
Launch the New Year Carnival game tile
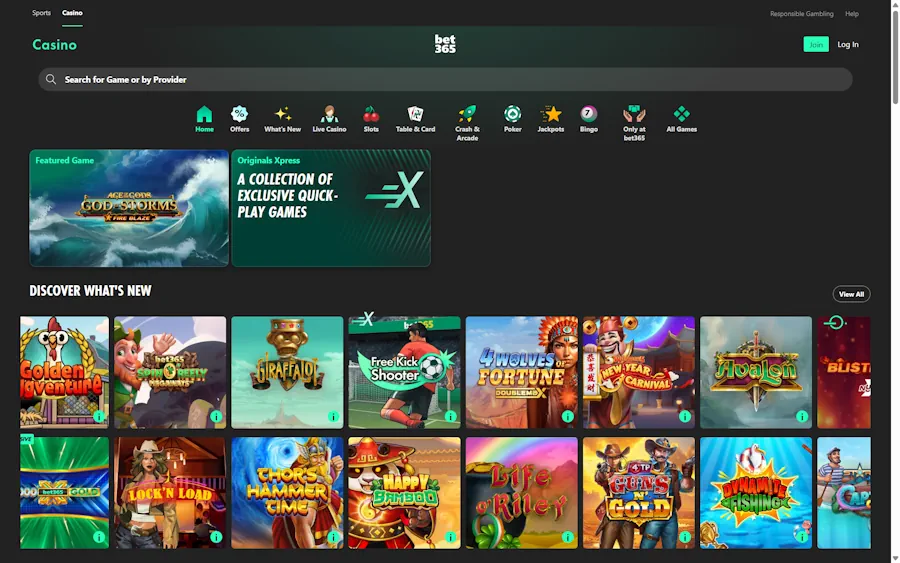pos(639,372)
